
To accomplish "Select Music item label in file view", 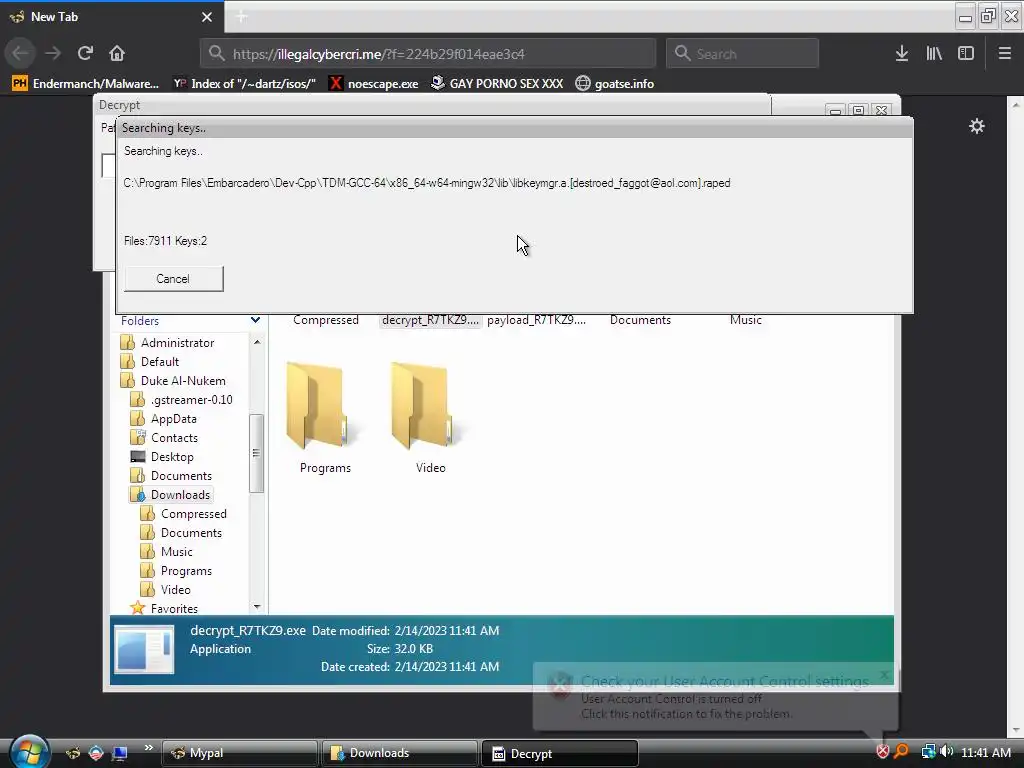I will tap(746, 320).
